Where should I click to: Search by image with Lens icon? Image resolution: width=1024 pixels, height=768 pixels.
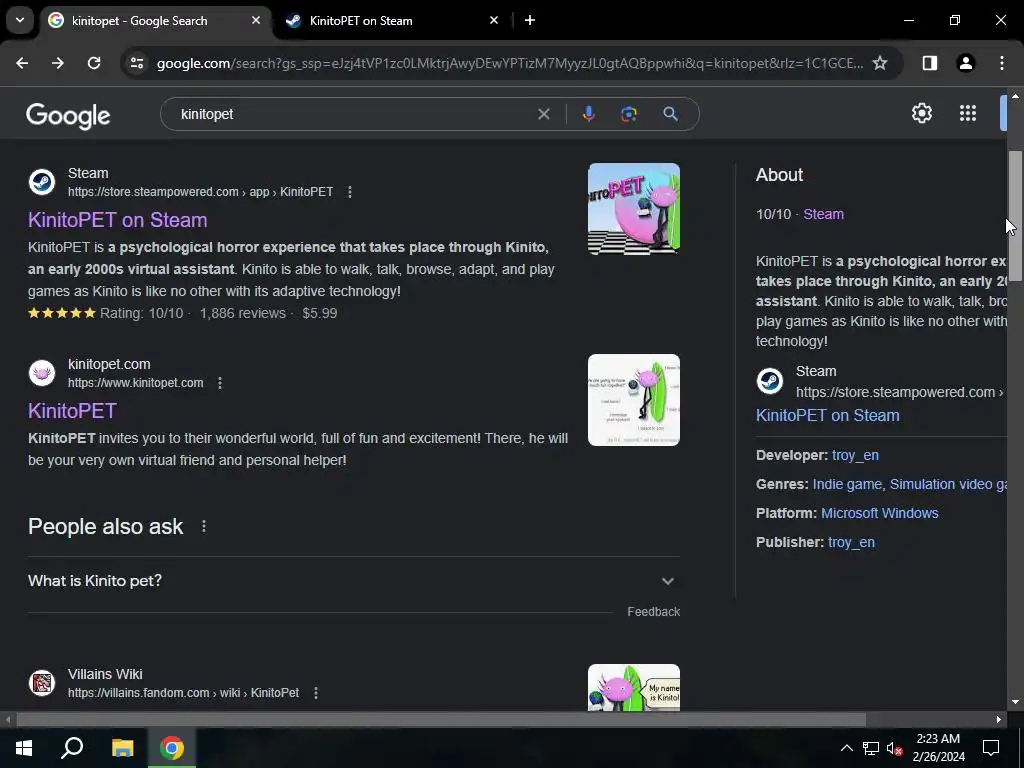pyautogui.click(x=629, y=114)
